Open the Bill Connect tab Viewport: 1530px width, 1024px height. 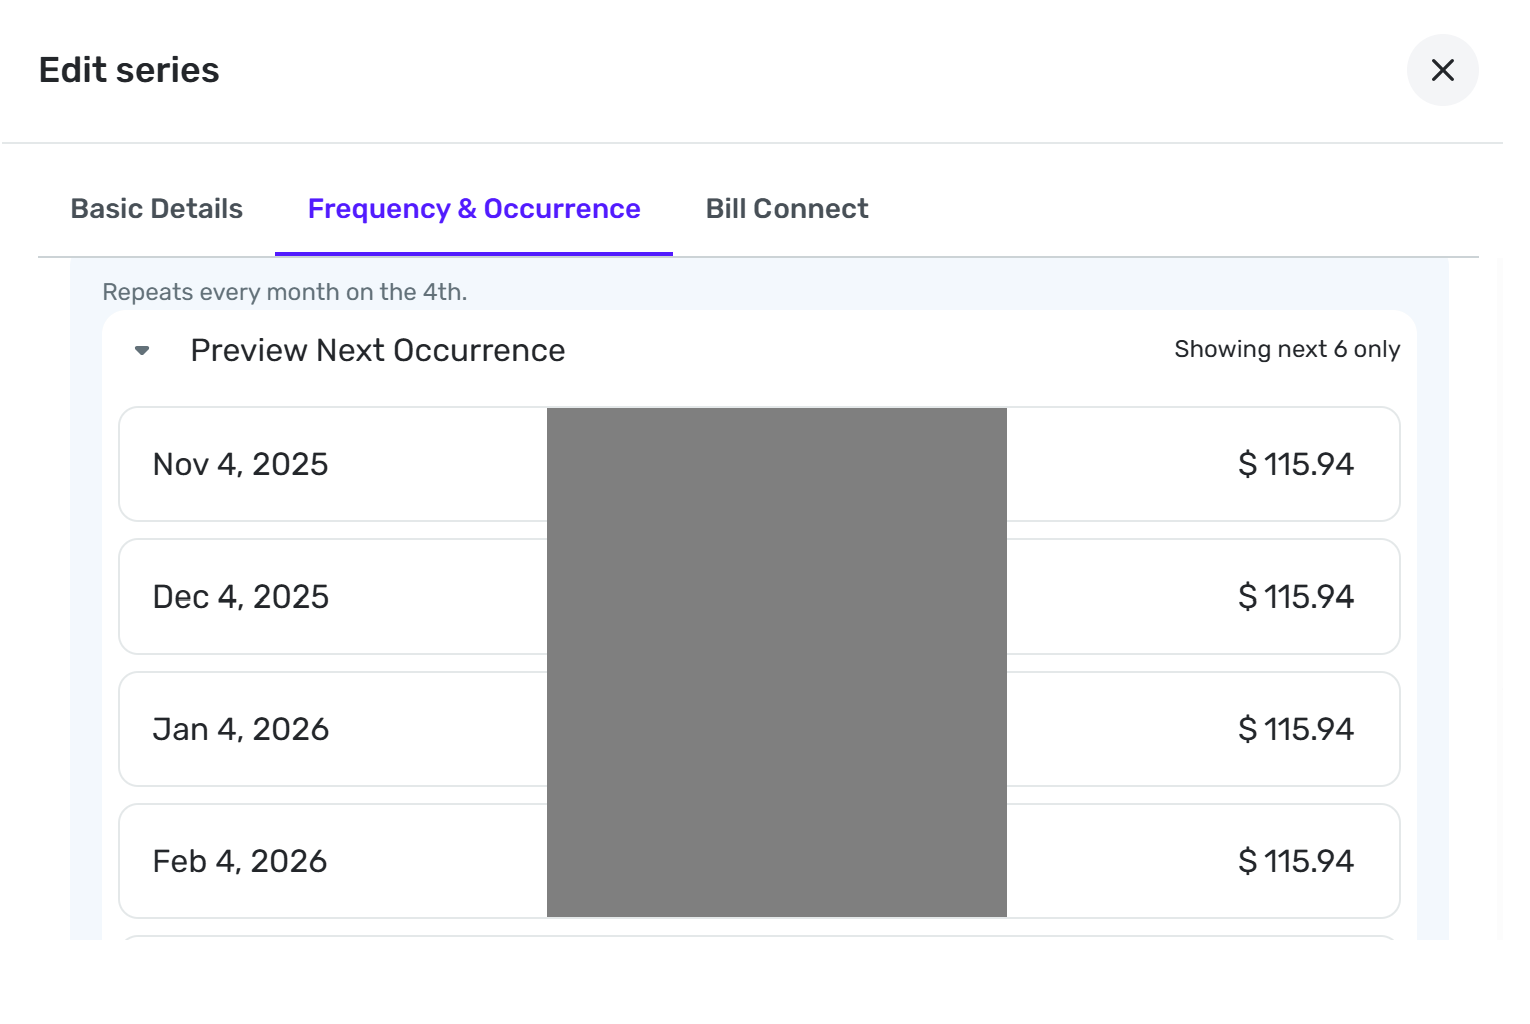pyautogui.click(x=787, y=209)
